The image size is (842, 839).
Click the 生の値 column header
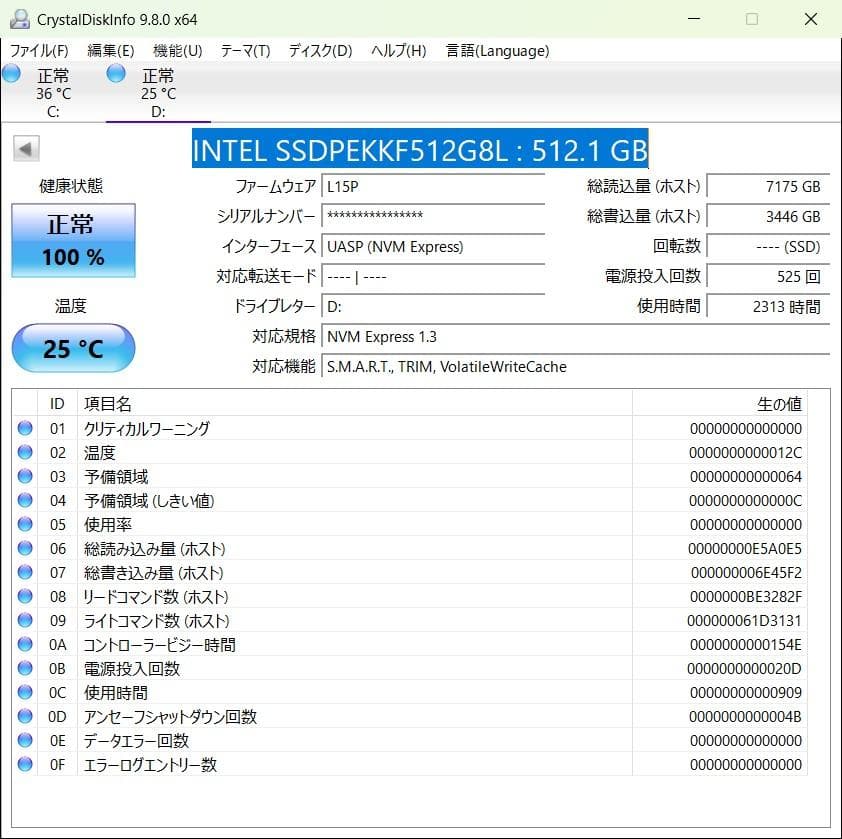[720, 403]
